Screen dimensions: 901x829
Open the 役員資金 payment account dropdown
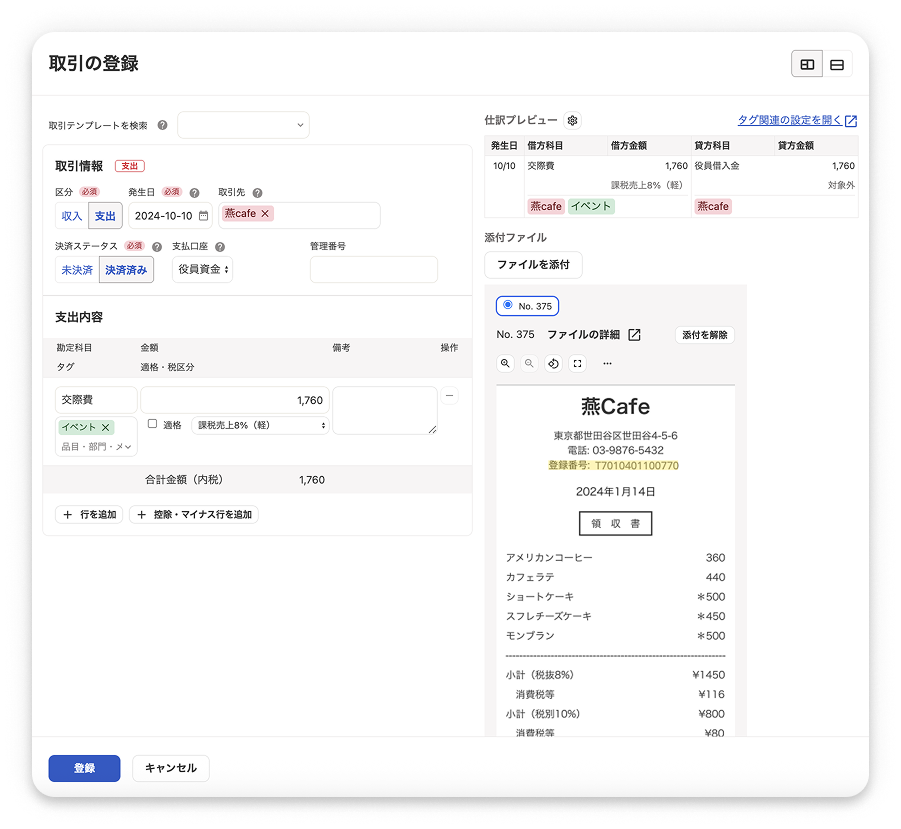pyautogui.click(x=202, y=269)
